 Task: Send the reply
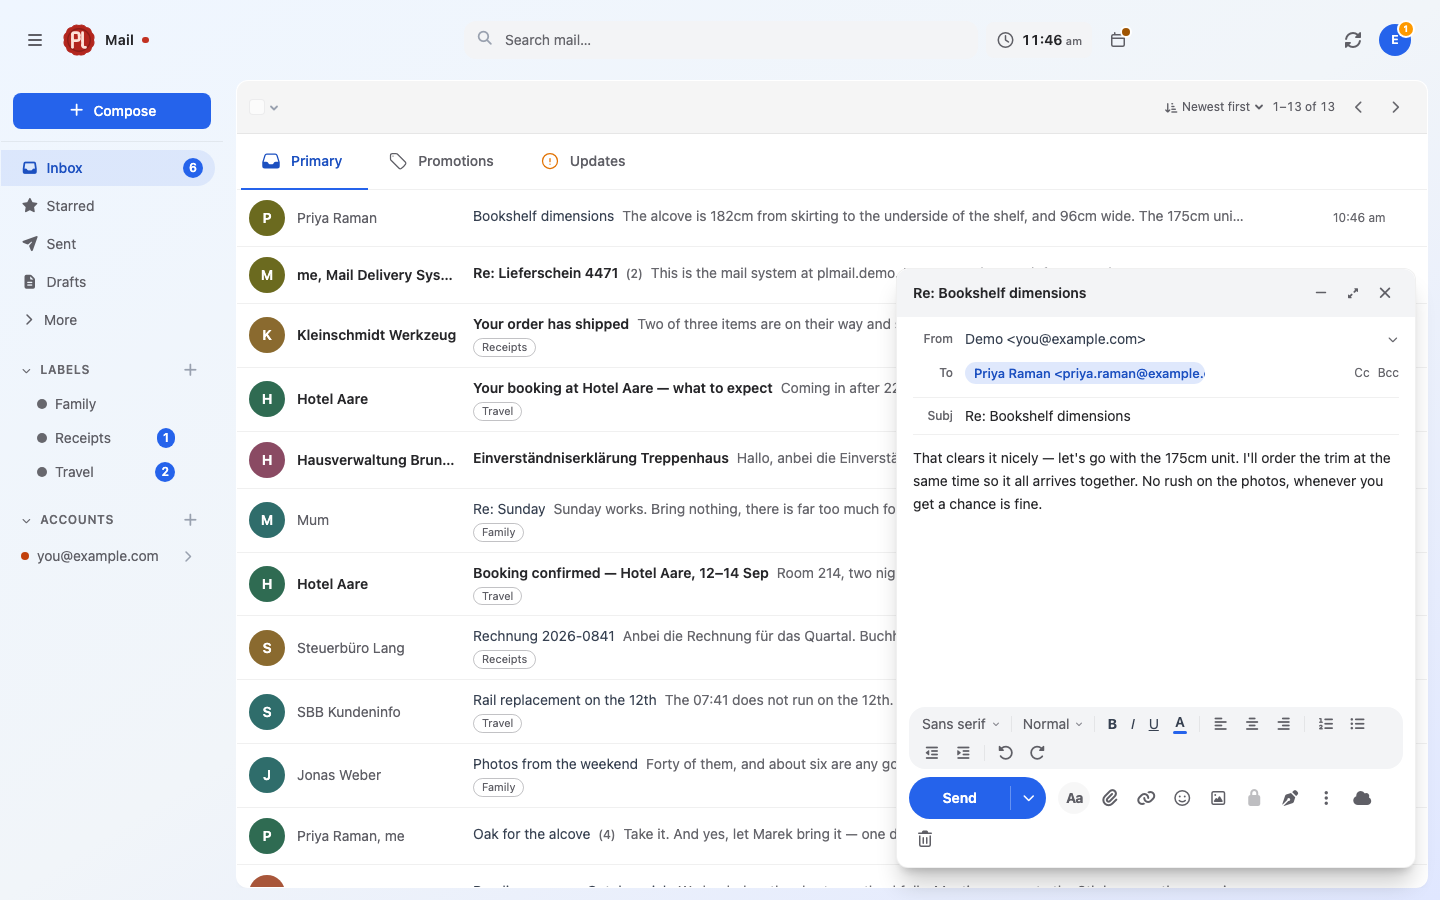coord(959,798)
